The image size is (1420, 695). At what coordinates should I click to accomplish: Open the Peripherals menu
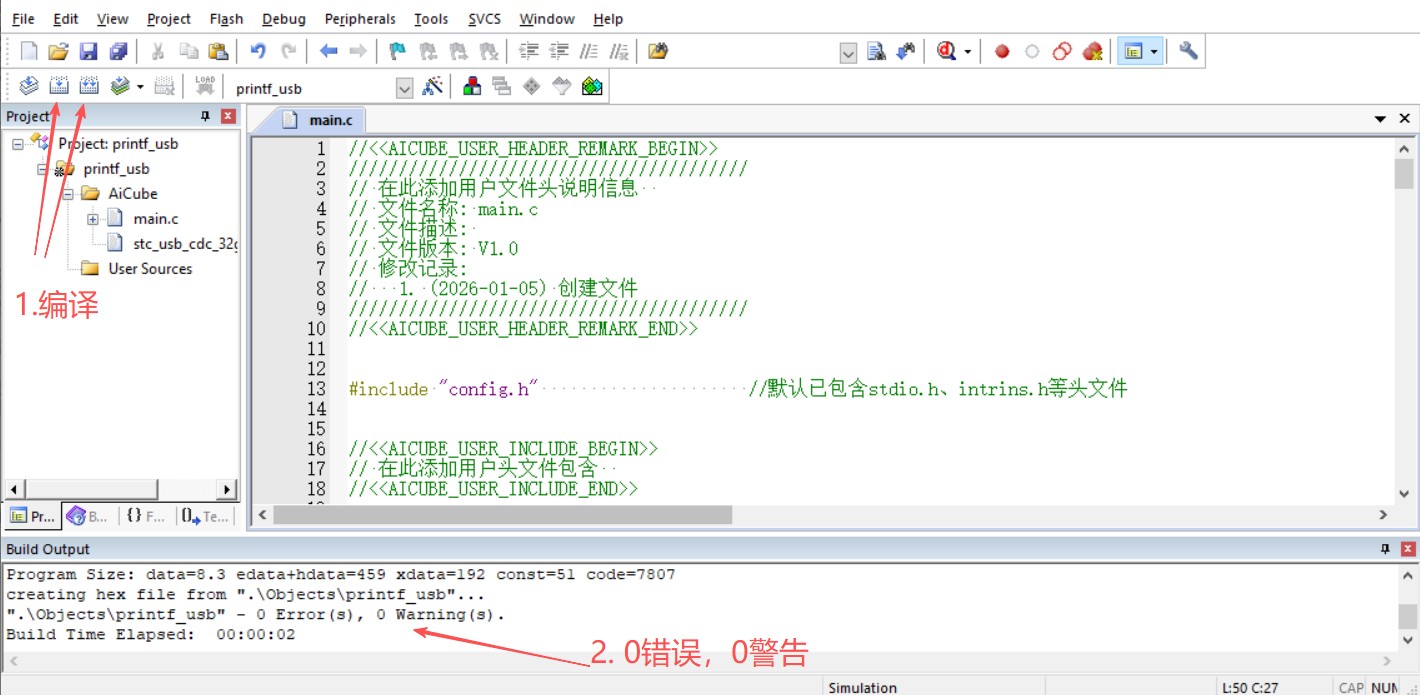(359, 18)
